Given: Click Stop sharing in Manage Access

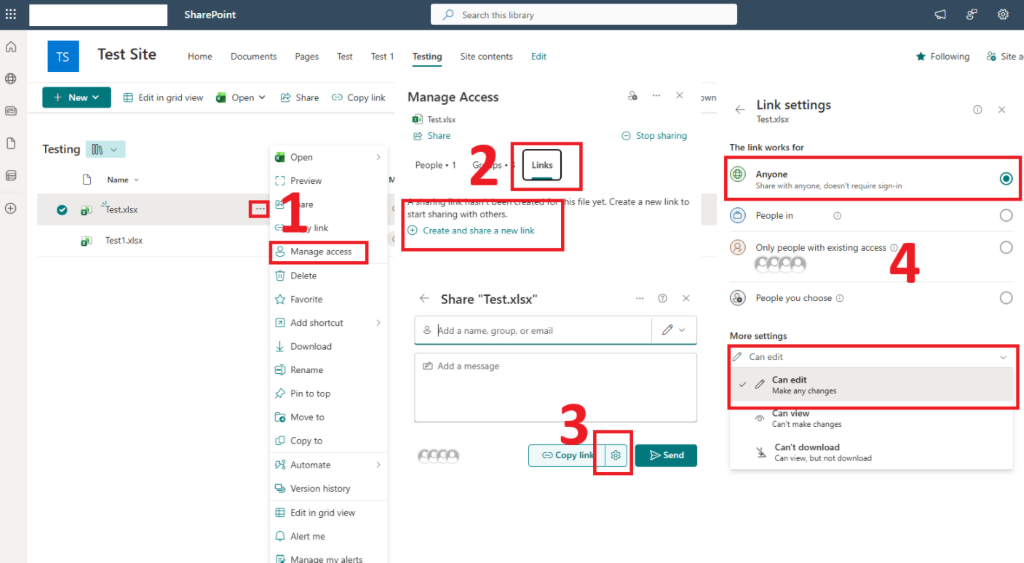Looking at the screenshot, I should [x=654, y=136].
